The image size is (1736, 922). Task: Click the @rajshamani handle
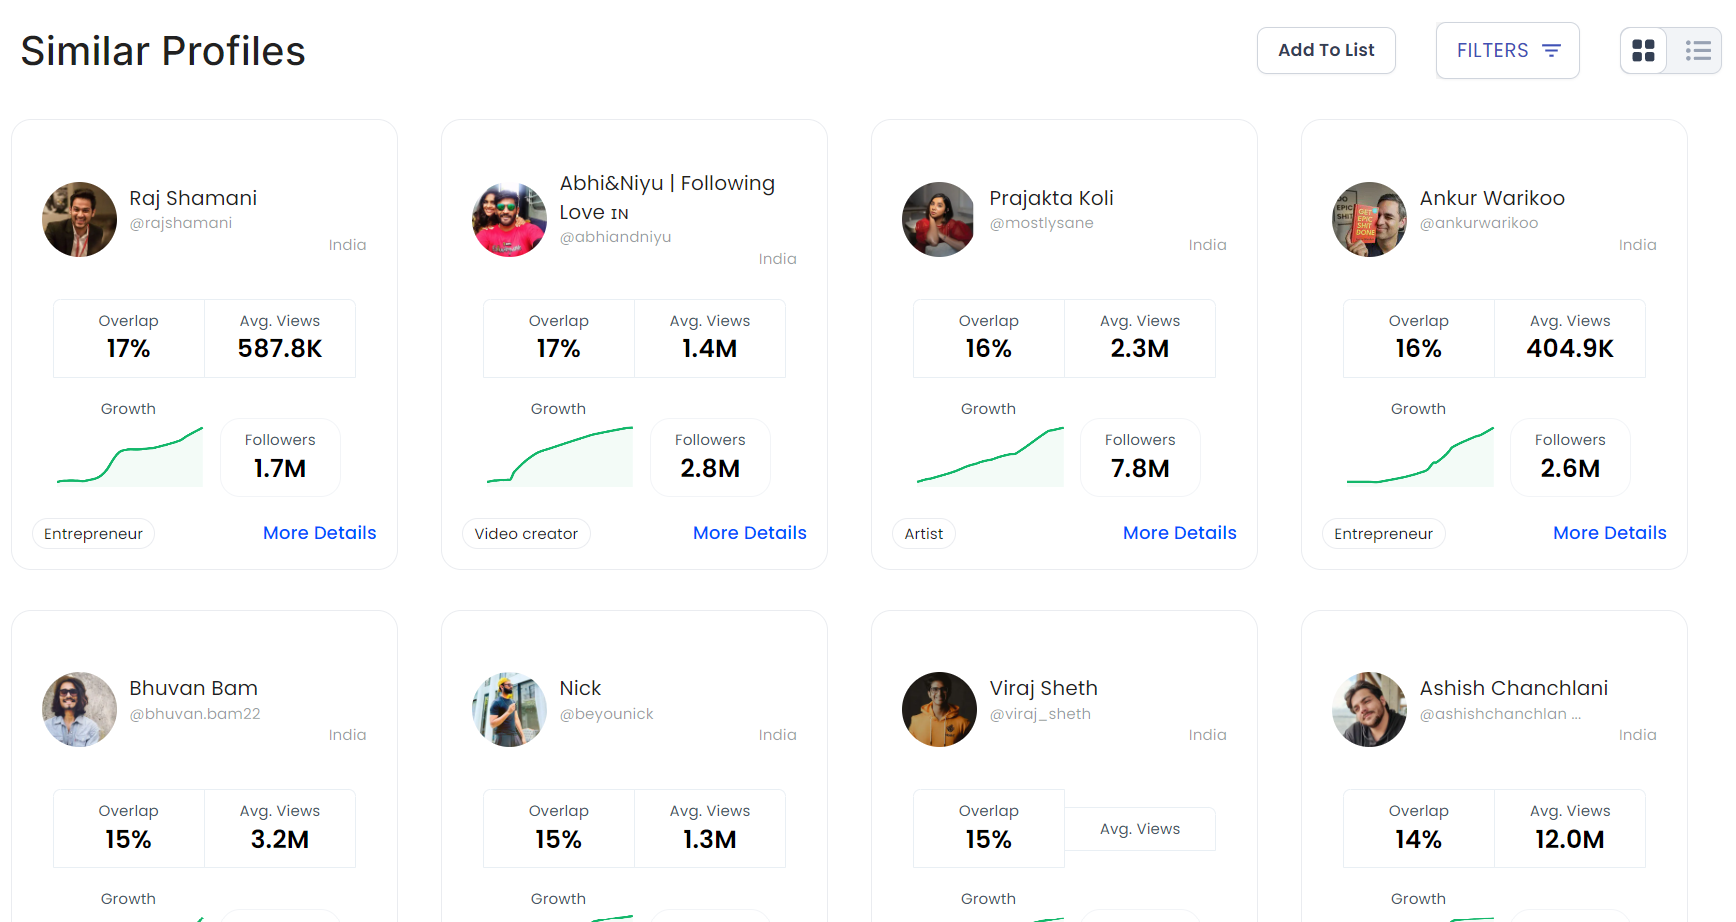pos(180,223)
